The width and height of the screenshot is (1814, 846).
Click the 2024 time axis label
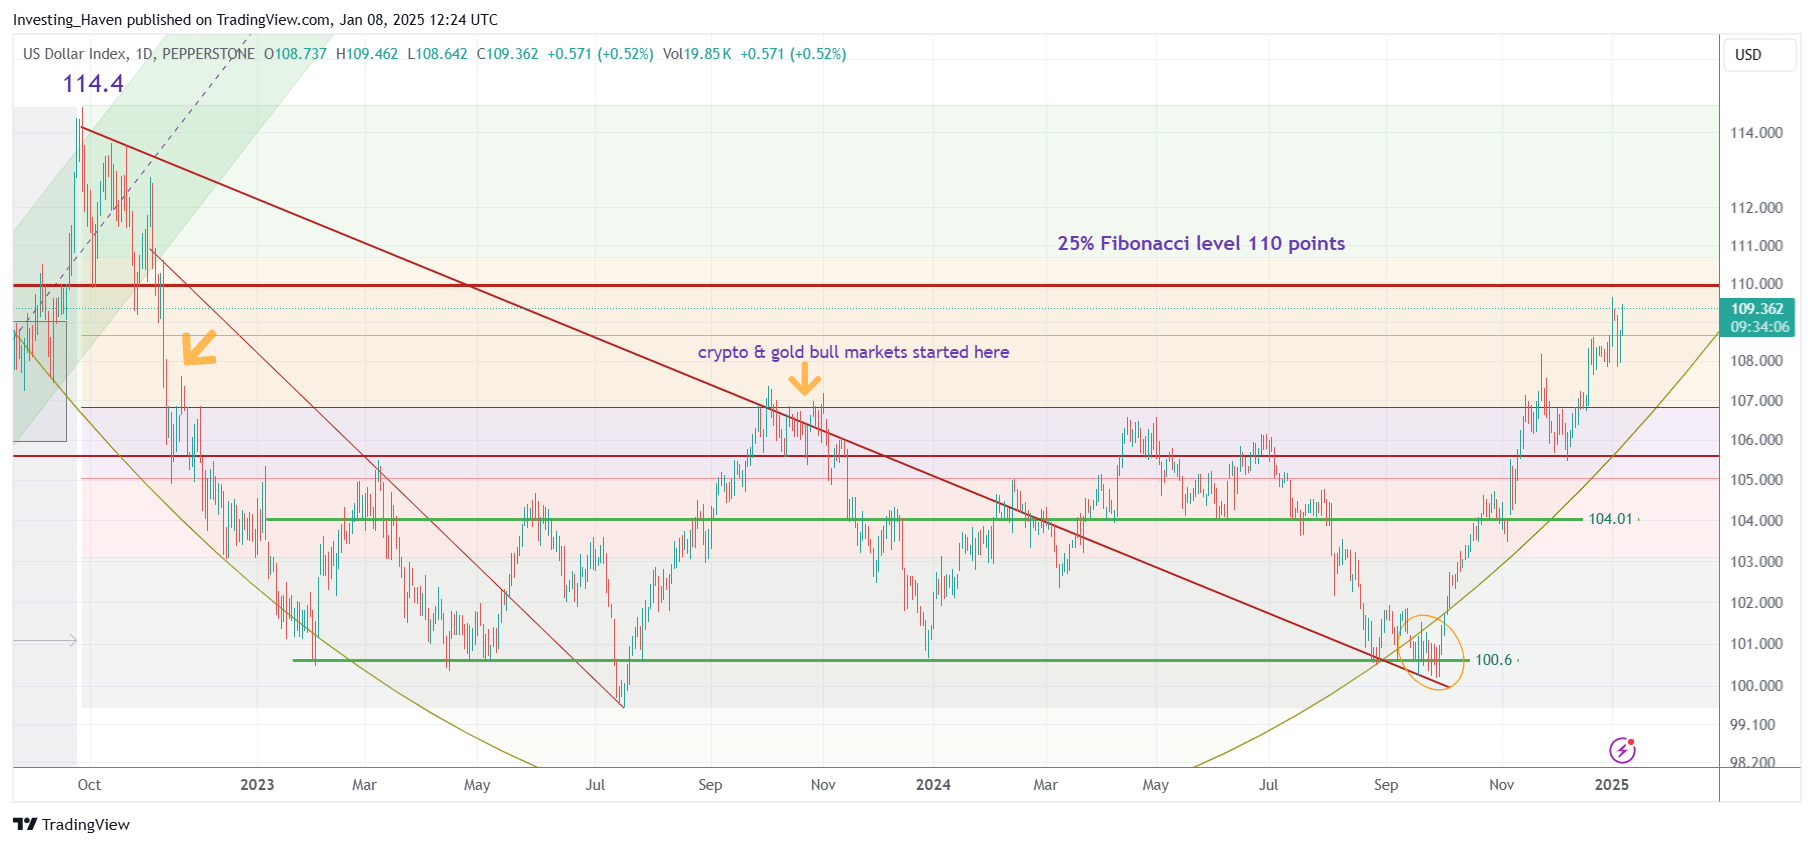click(933, 785)
